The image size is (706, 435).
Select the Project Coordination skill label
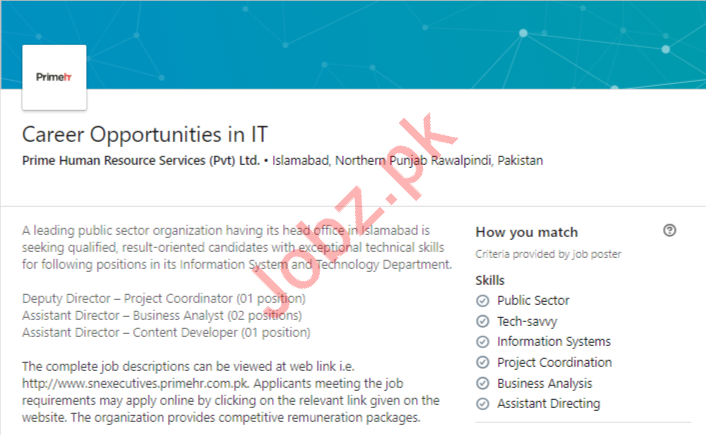554,363
